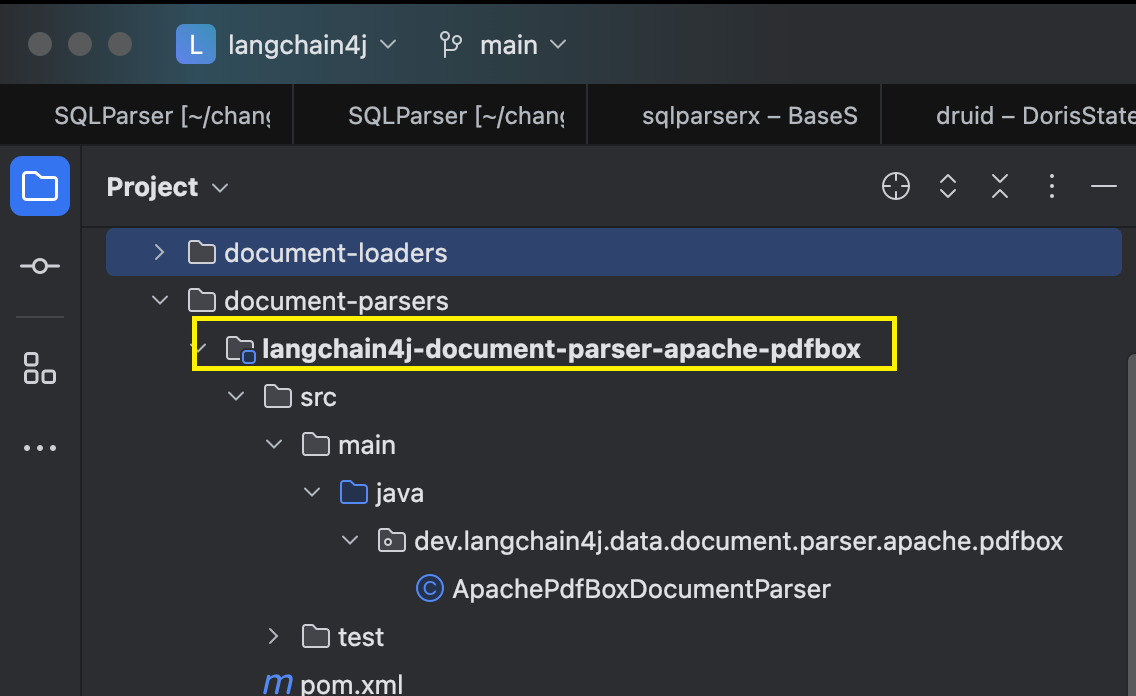1136x696 pixels.
Task: Select the pom.xml file
Action: (351, 684)
